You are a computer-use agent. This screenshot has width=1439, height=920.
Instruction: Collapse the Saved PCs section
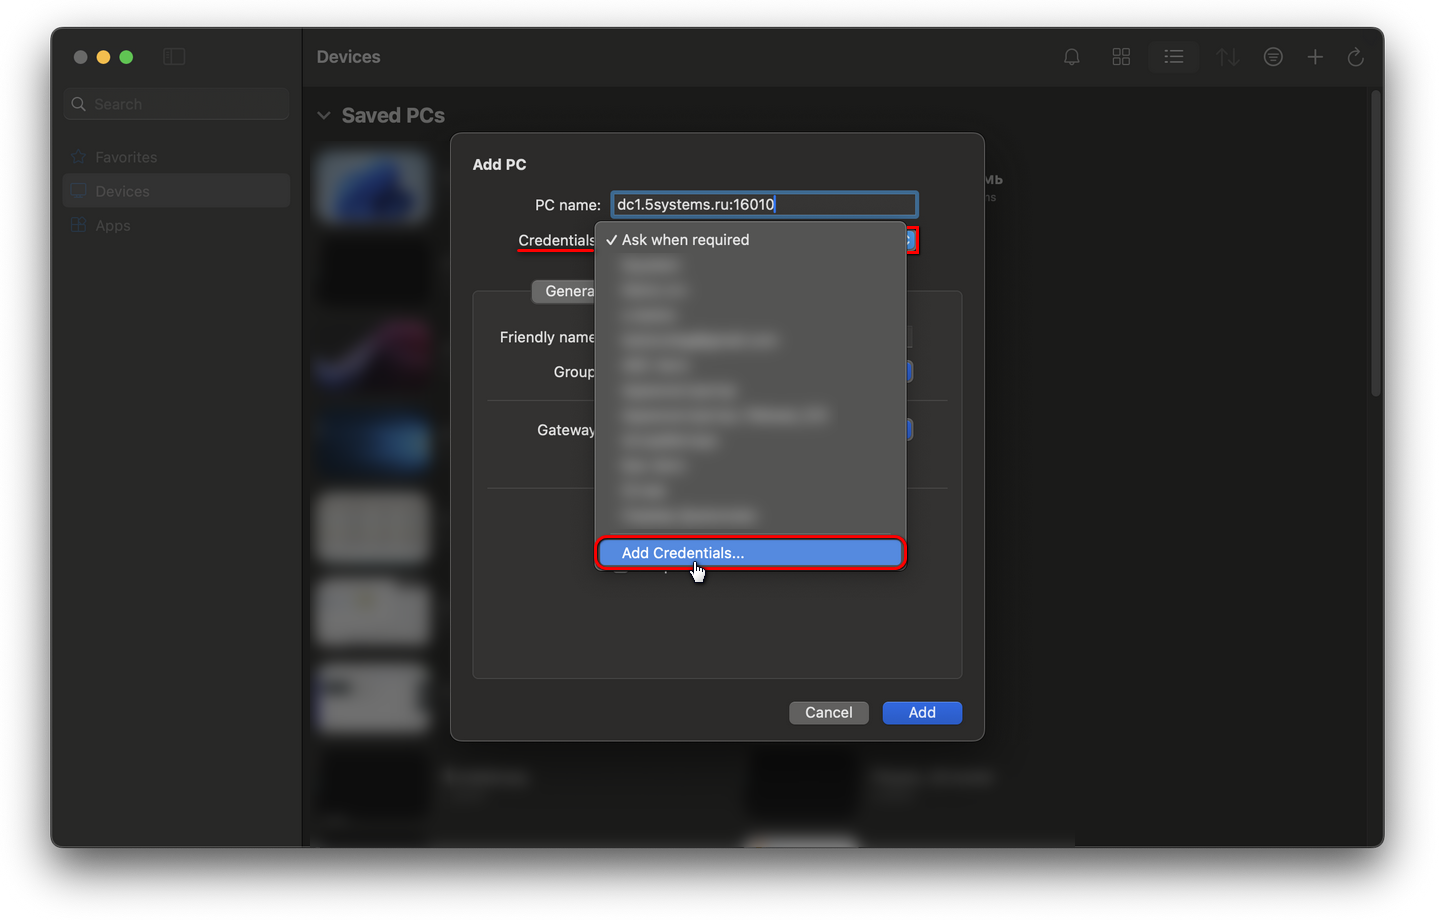(324, 116)
